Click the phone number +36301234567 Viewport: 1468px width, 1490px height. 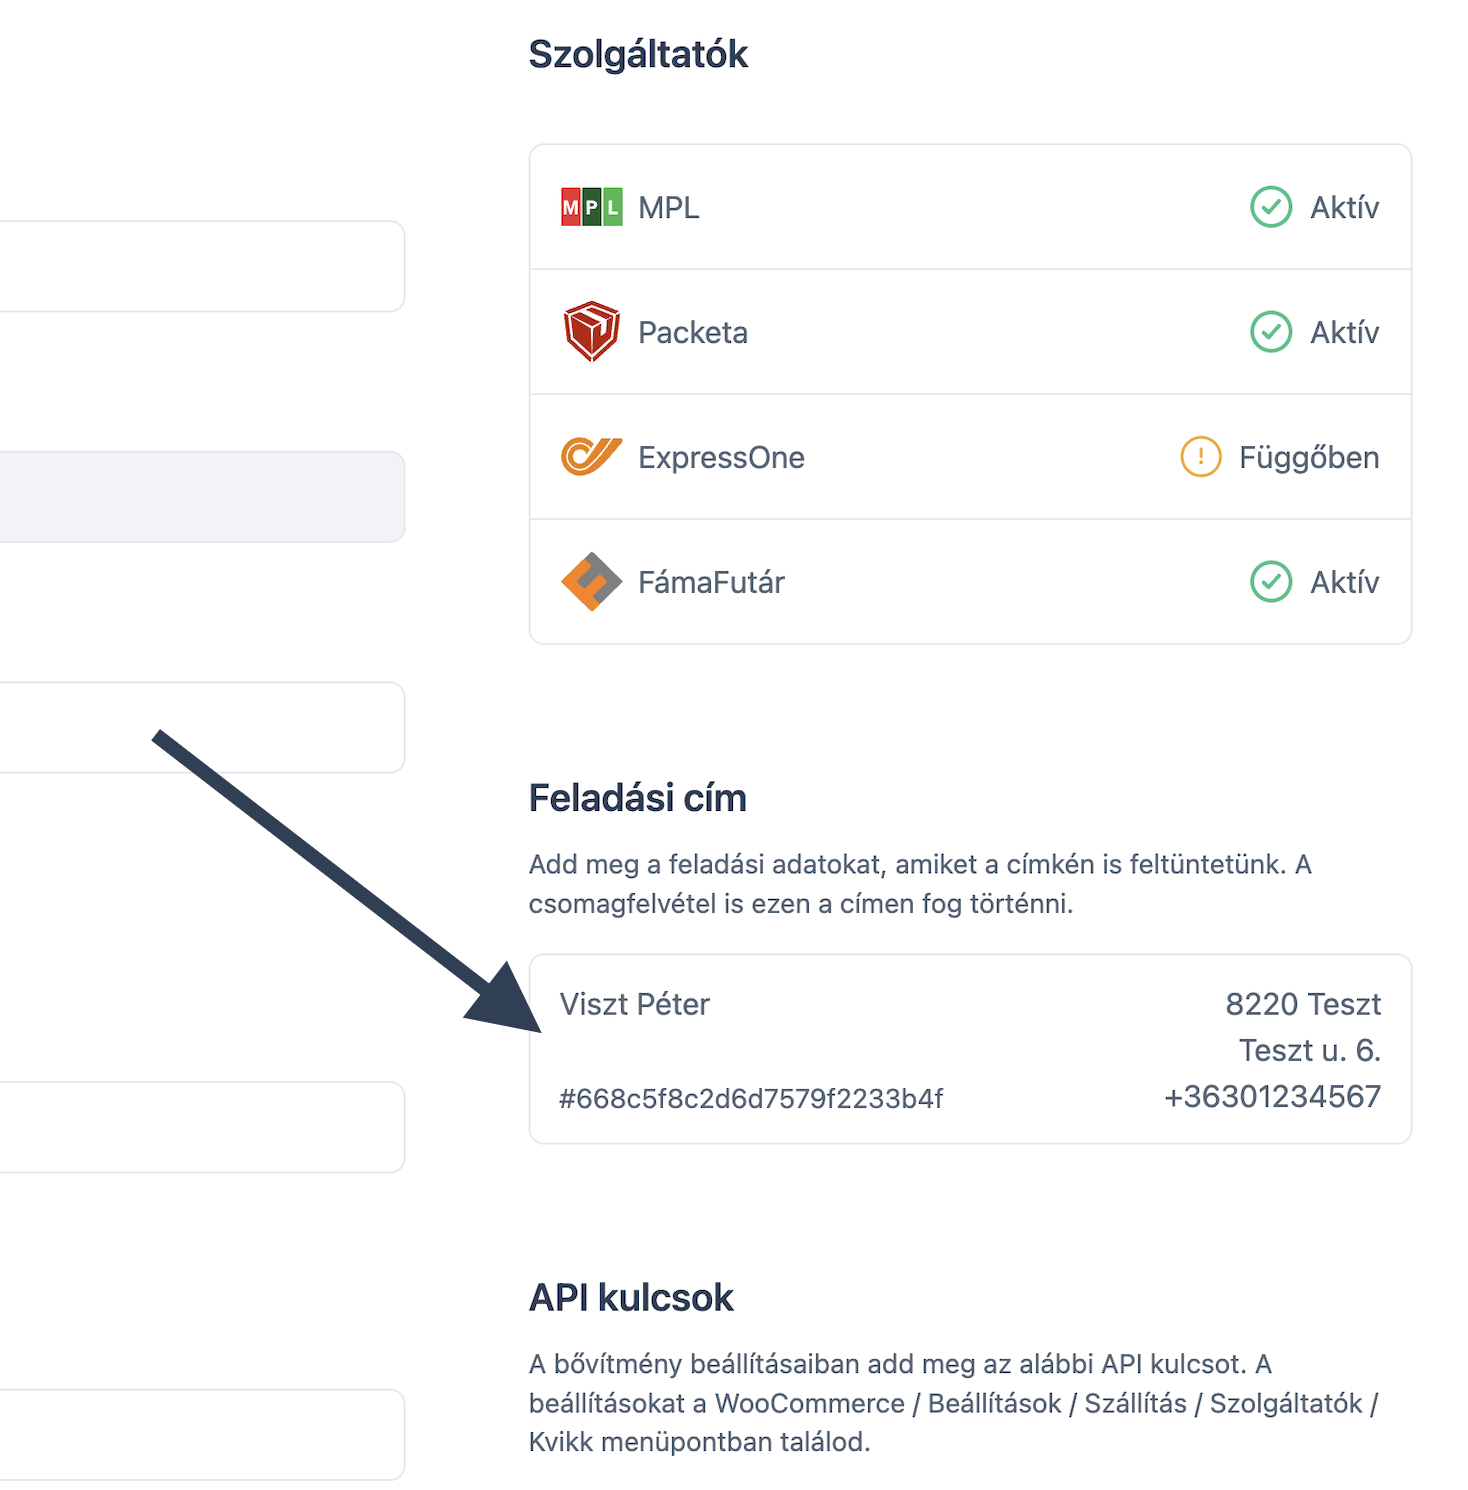pyautogui.click(x=1272, y=1097)
